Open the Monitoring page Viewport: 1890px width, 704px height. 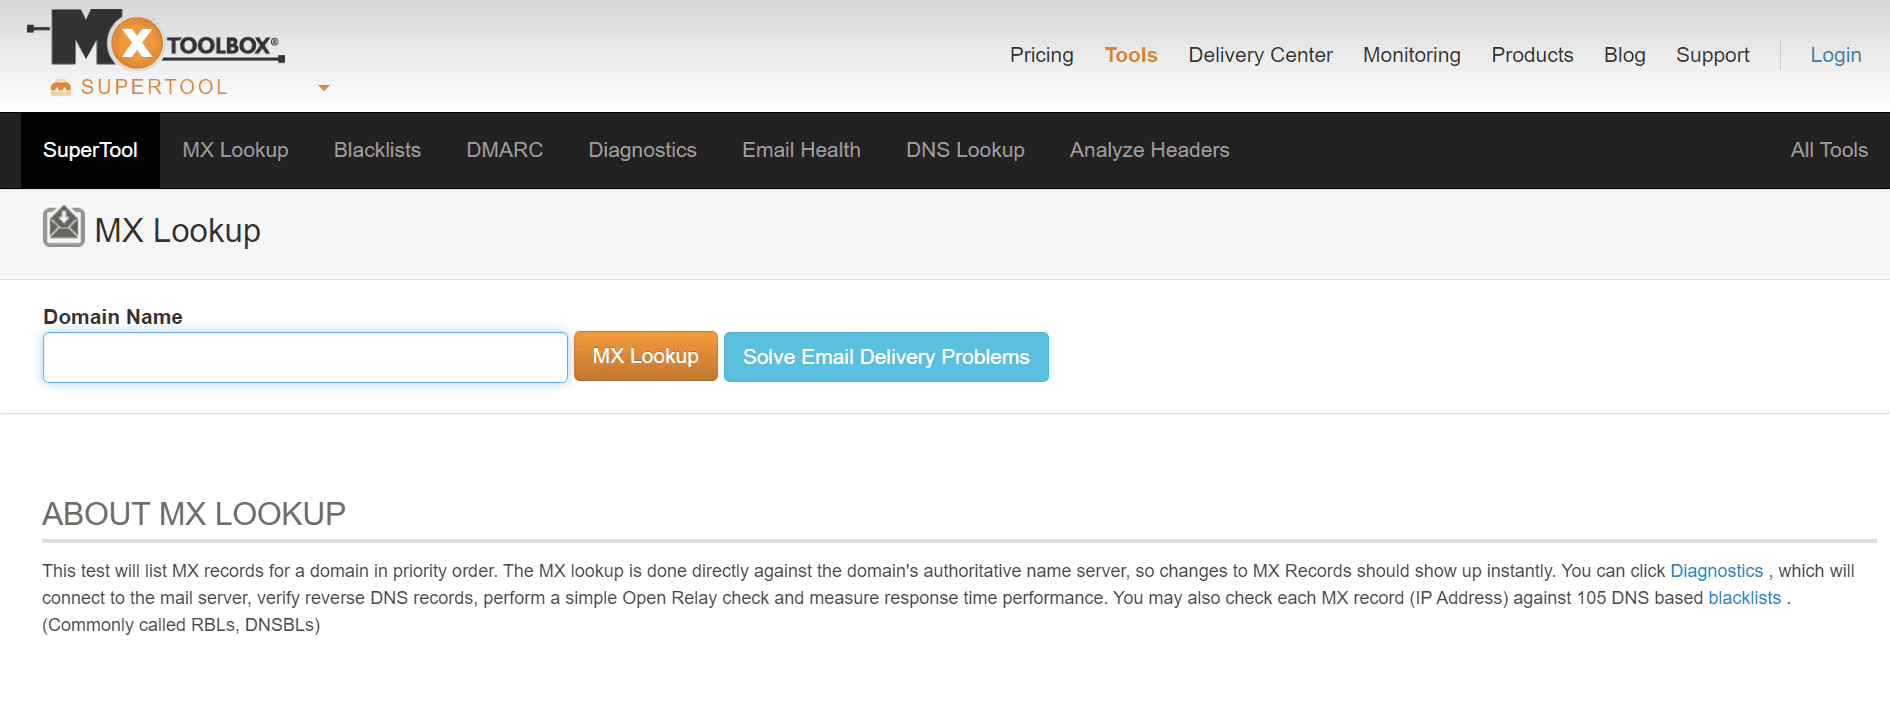pos(1412,55)
